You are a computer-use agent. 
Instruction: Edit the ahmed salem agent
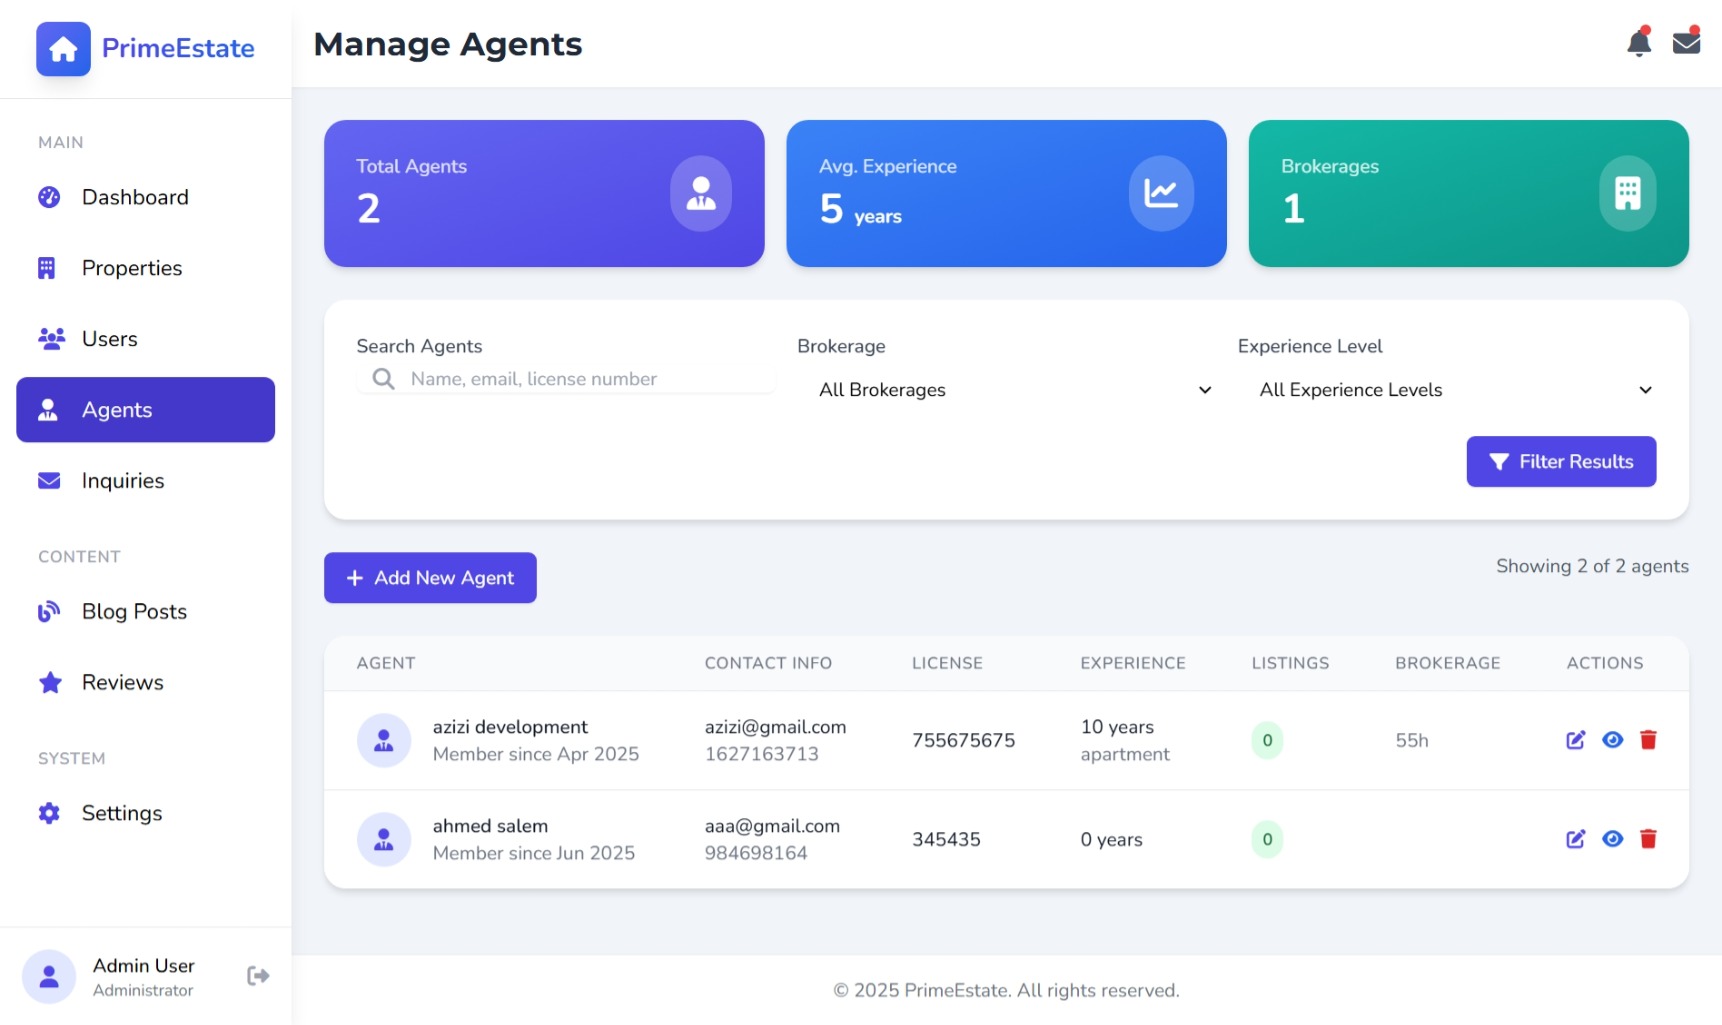coord(1575,839)
